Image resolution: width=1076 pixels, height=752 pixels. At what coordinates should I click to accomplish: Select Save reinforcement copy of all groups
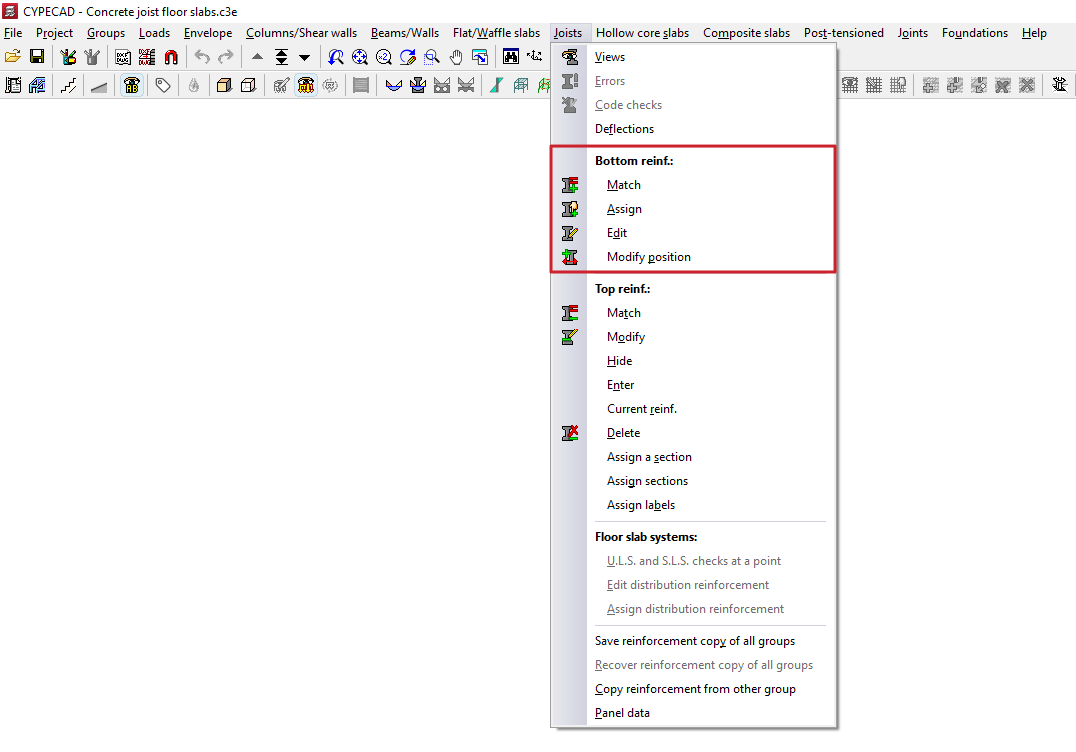pyautogui.click(x=693, y=641)
